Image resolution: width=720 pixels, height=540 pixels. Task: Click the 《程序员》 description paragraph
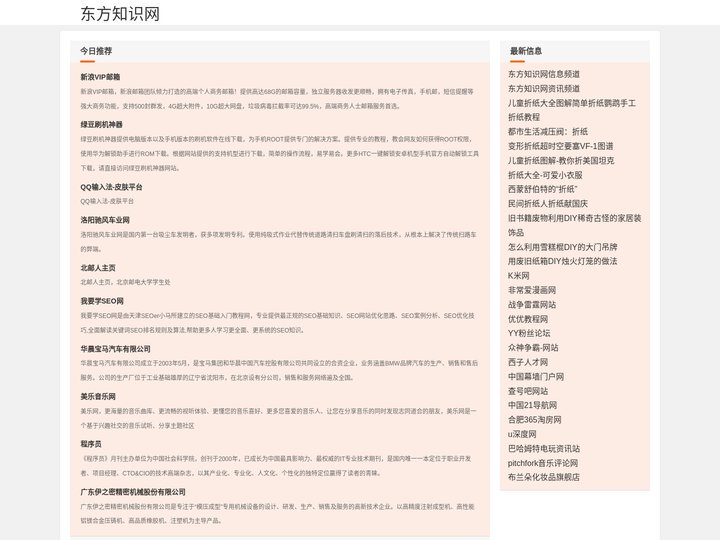pyautogui.click(x=276, y=466)
